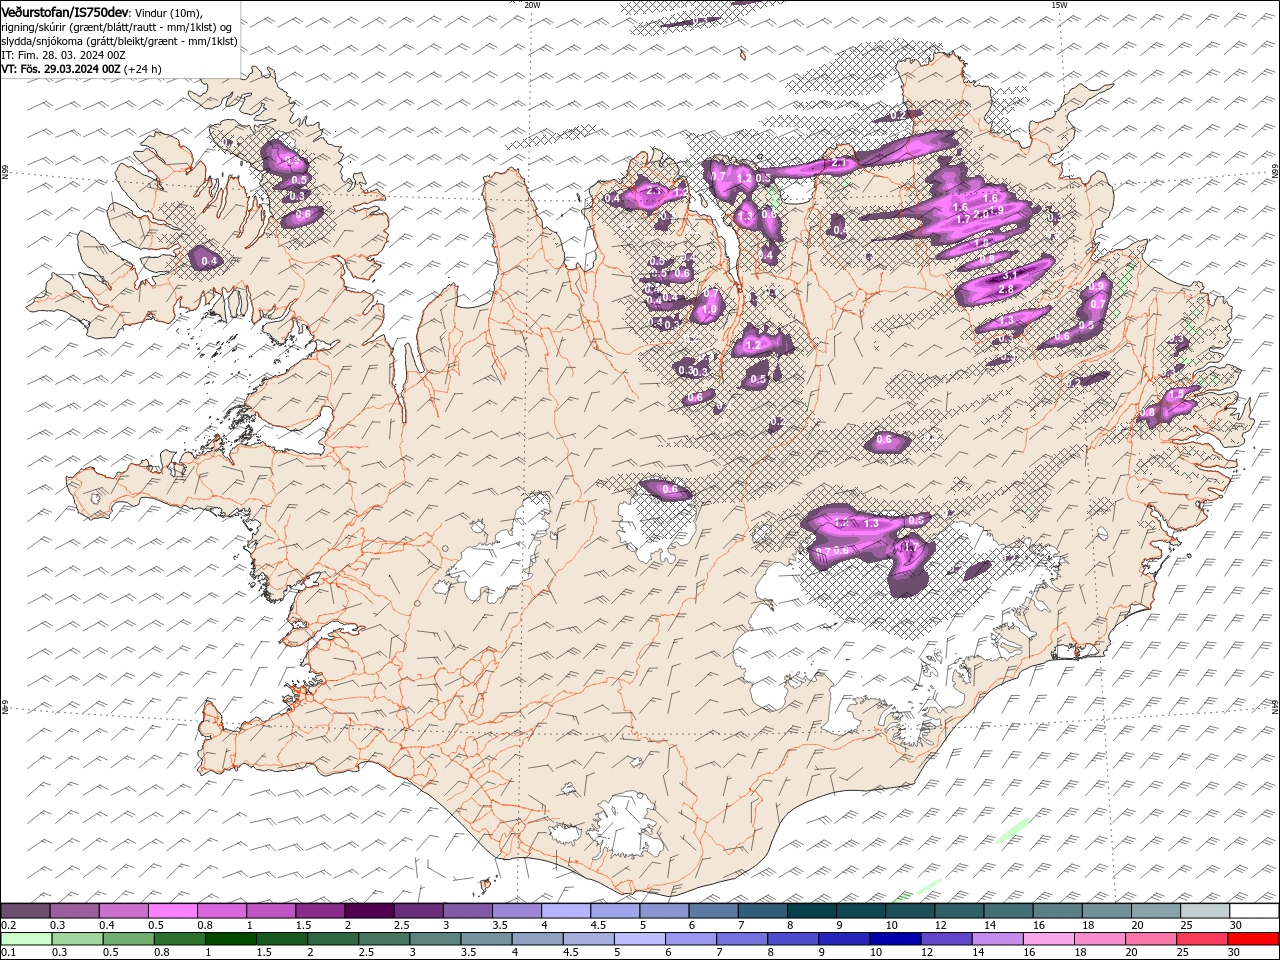Screen dimensions: 1280x960
Task: Click the darkest purple swatch labeled 2 in upper legend
Action: pos(369,911)
